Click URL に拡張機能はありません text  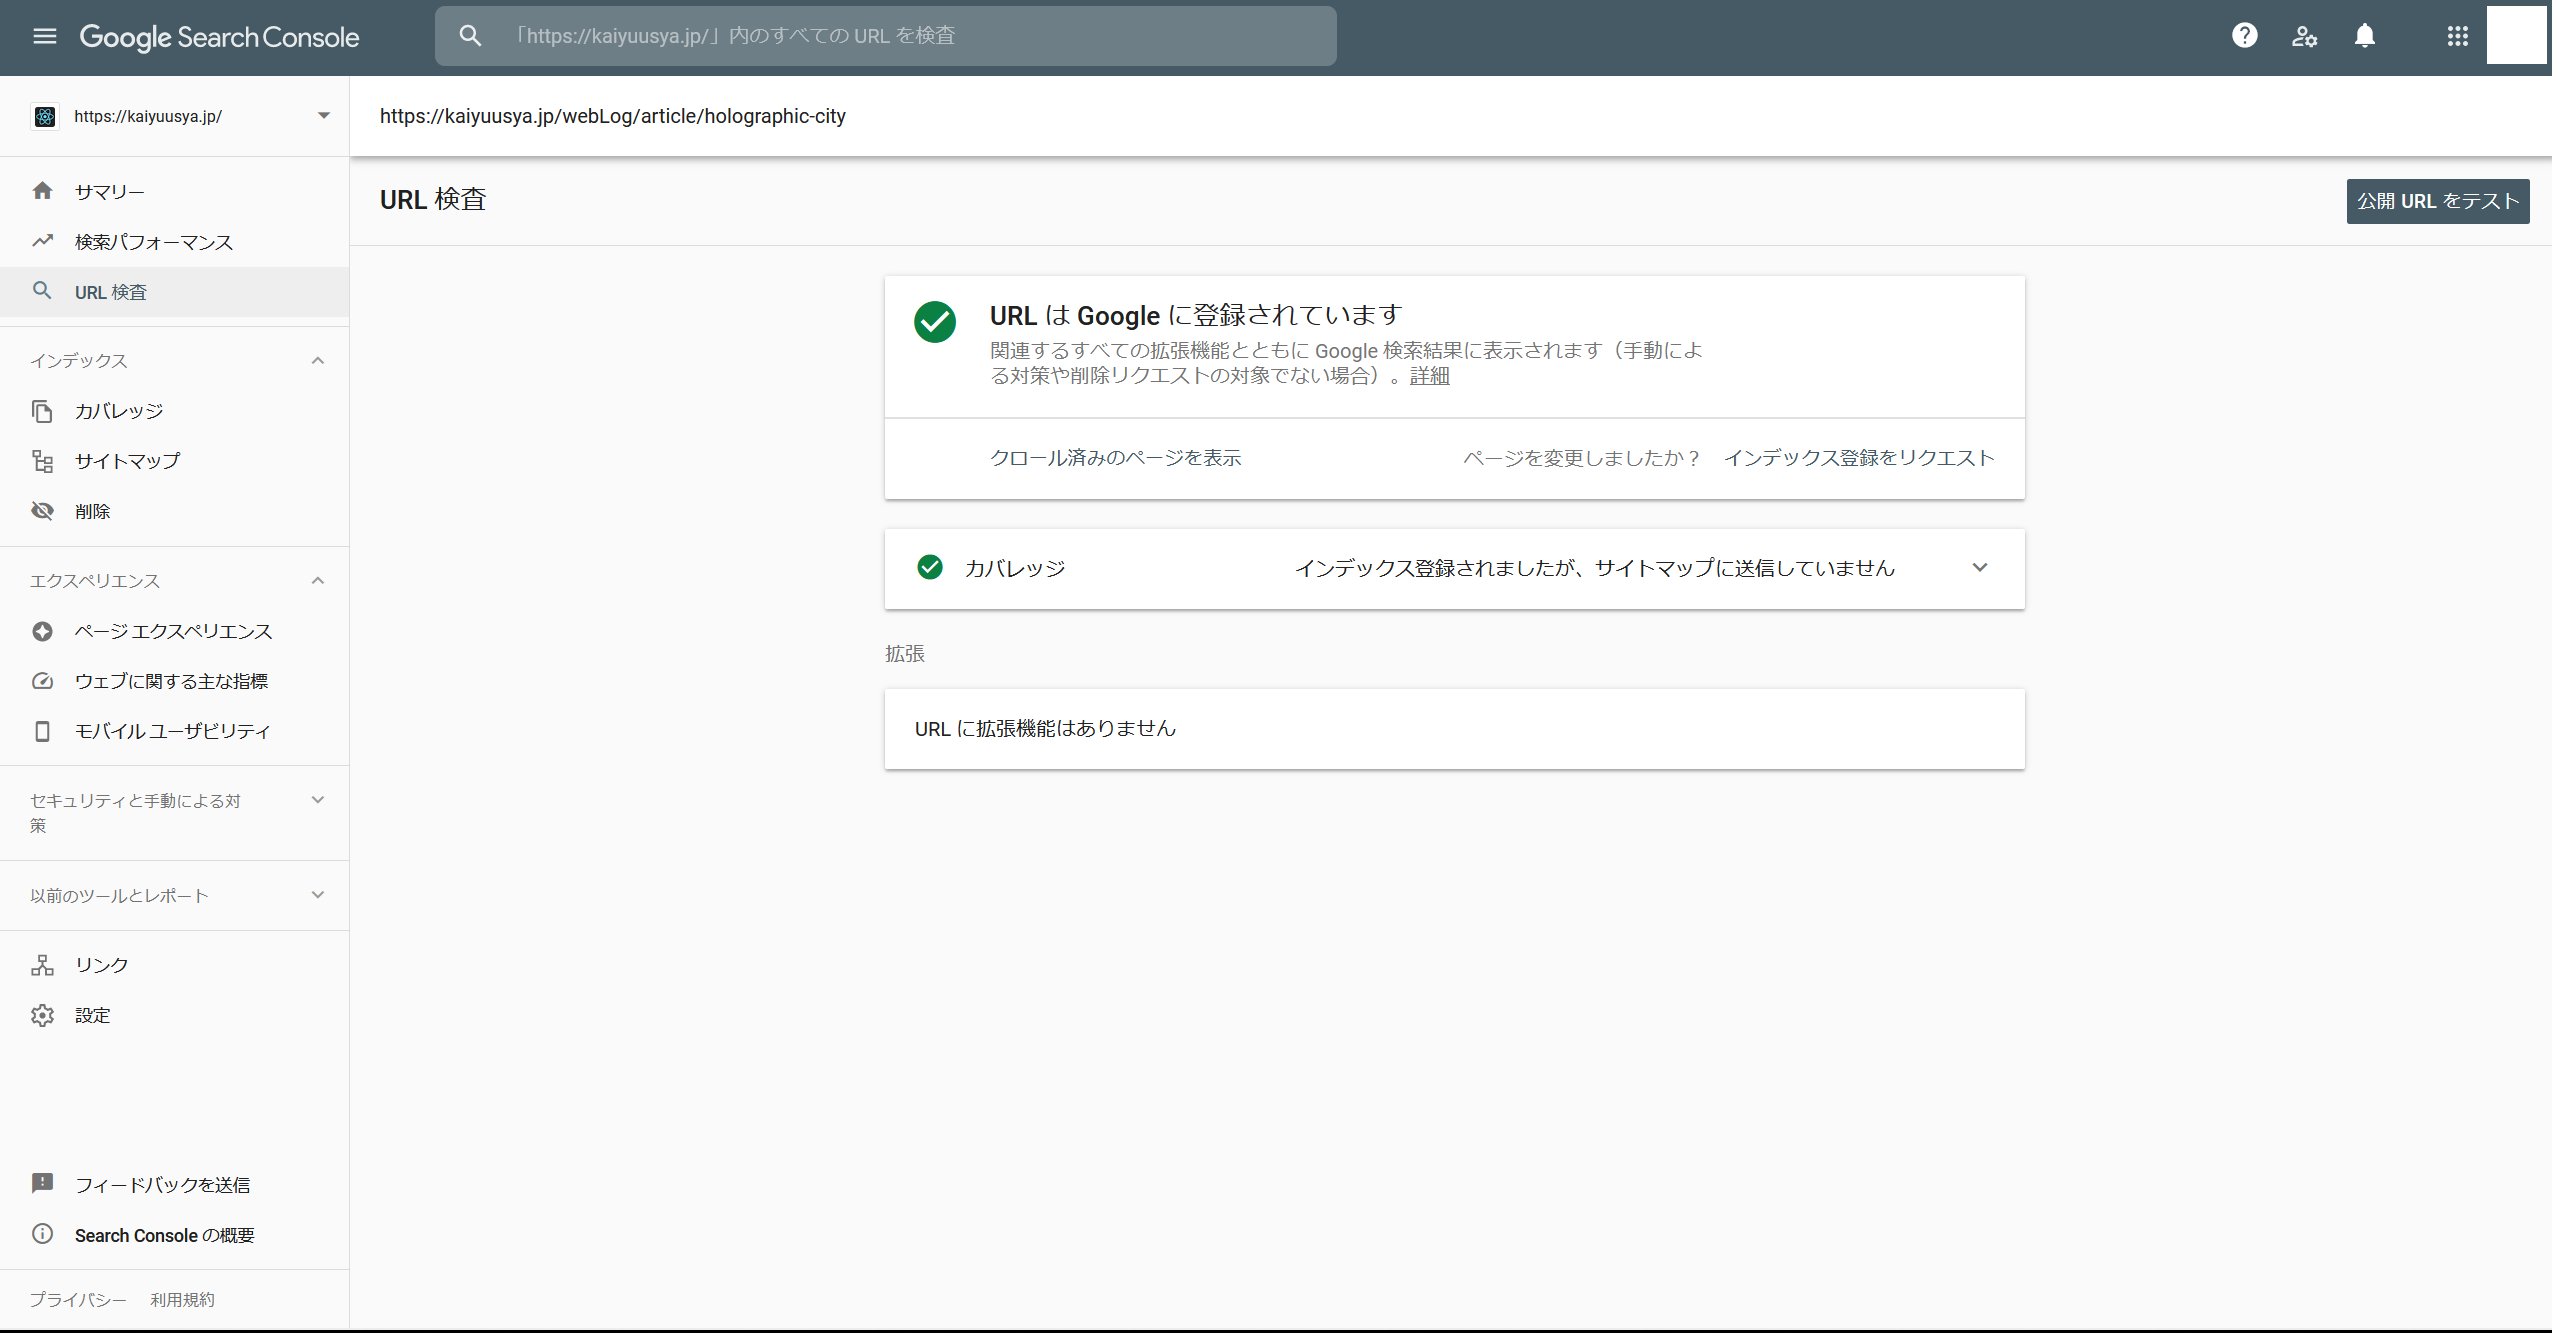(1045, 729)
